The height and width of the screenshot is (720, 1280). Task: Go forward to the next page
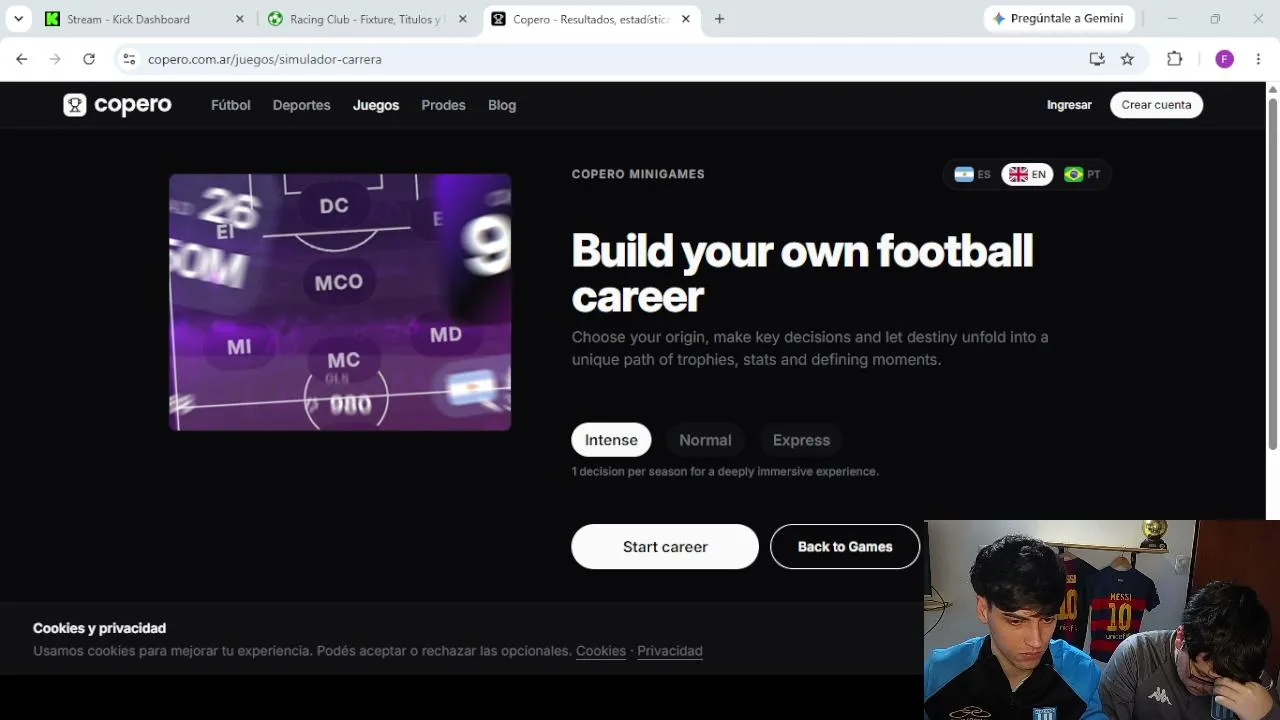click(55, 59)
